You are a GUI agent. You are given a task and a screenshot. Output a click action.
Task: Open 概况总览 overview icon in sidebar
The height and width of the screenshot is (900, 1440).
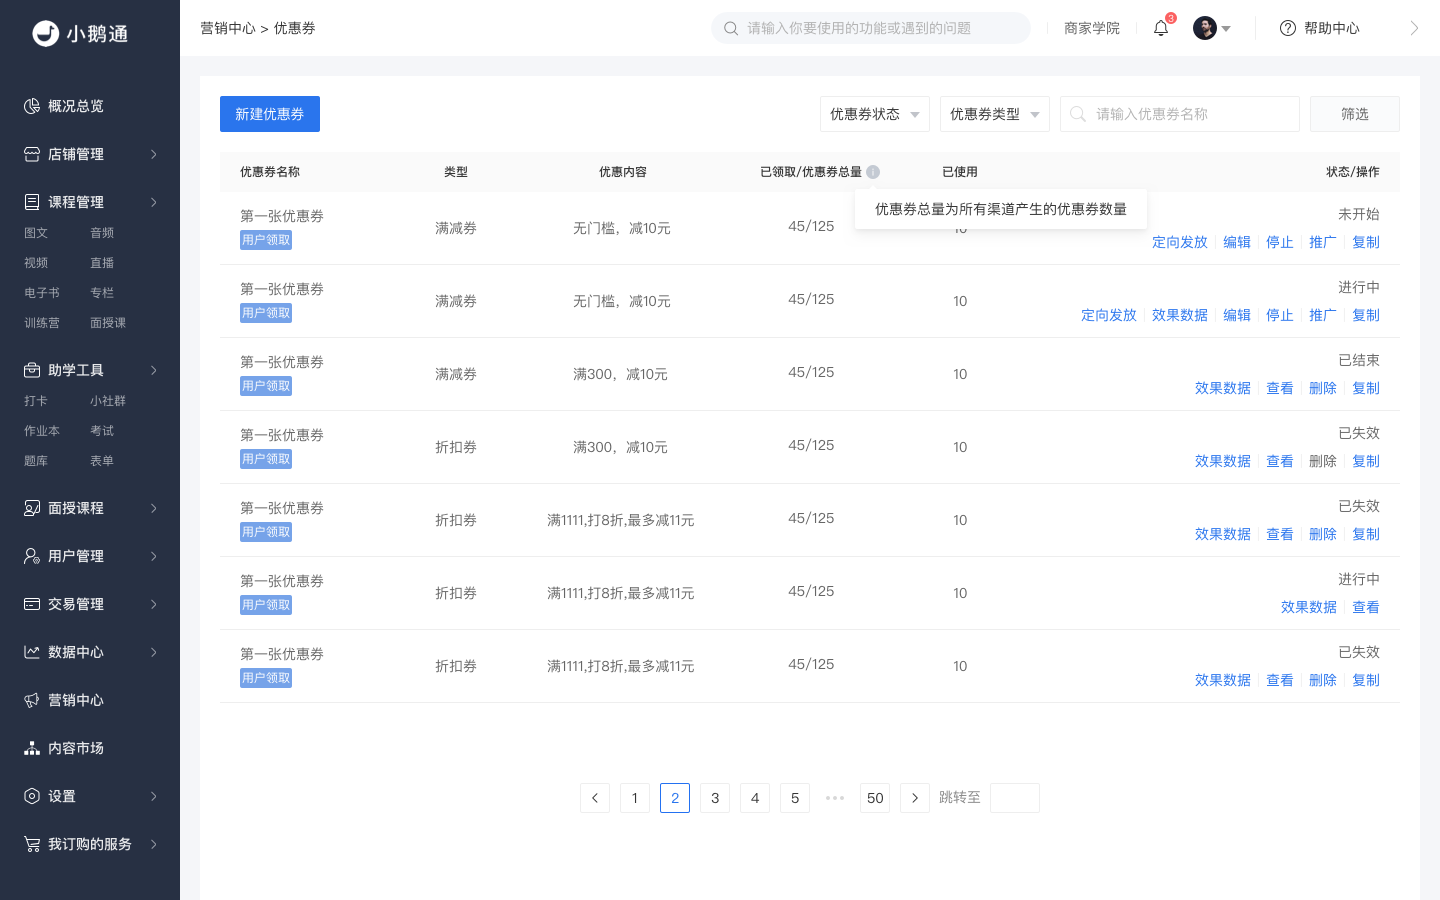[x=32, y=106]
